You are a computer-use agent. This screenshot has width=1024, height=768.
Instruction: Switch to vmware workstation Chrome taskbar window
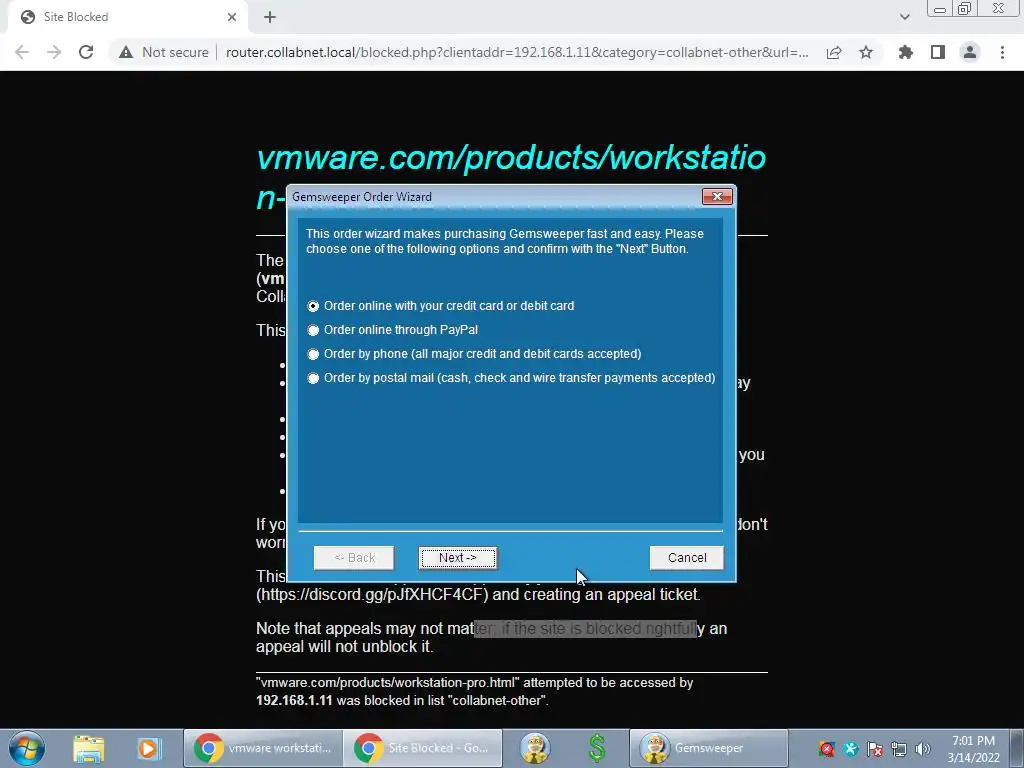263,748
